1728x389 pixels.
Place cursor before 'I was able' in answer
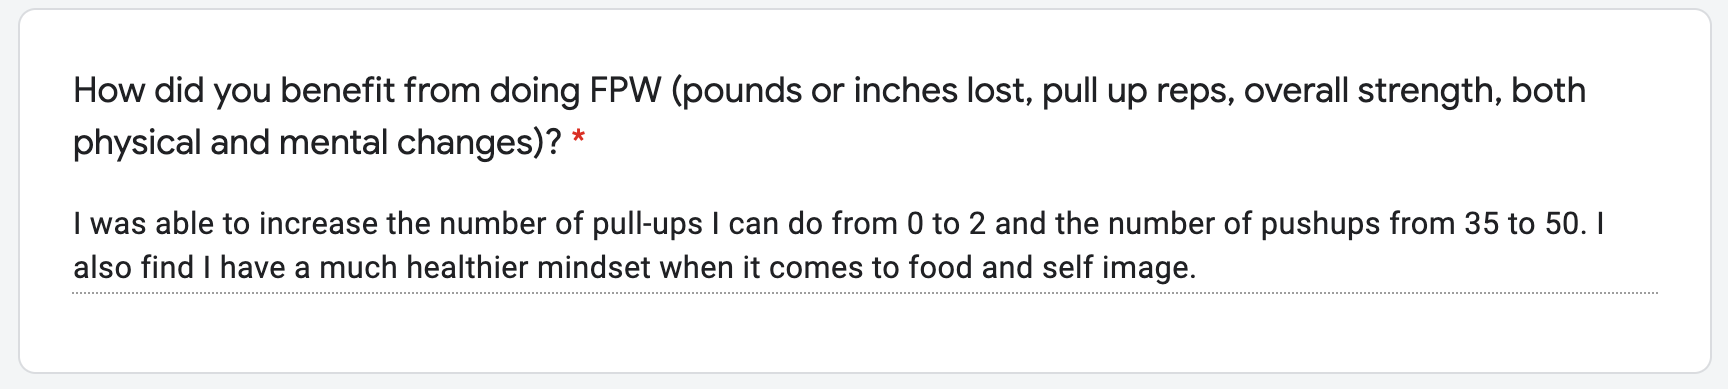(73, 223)
